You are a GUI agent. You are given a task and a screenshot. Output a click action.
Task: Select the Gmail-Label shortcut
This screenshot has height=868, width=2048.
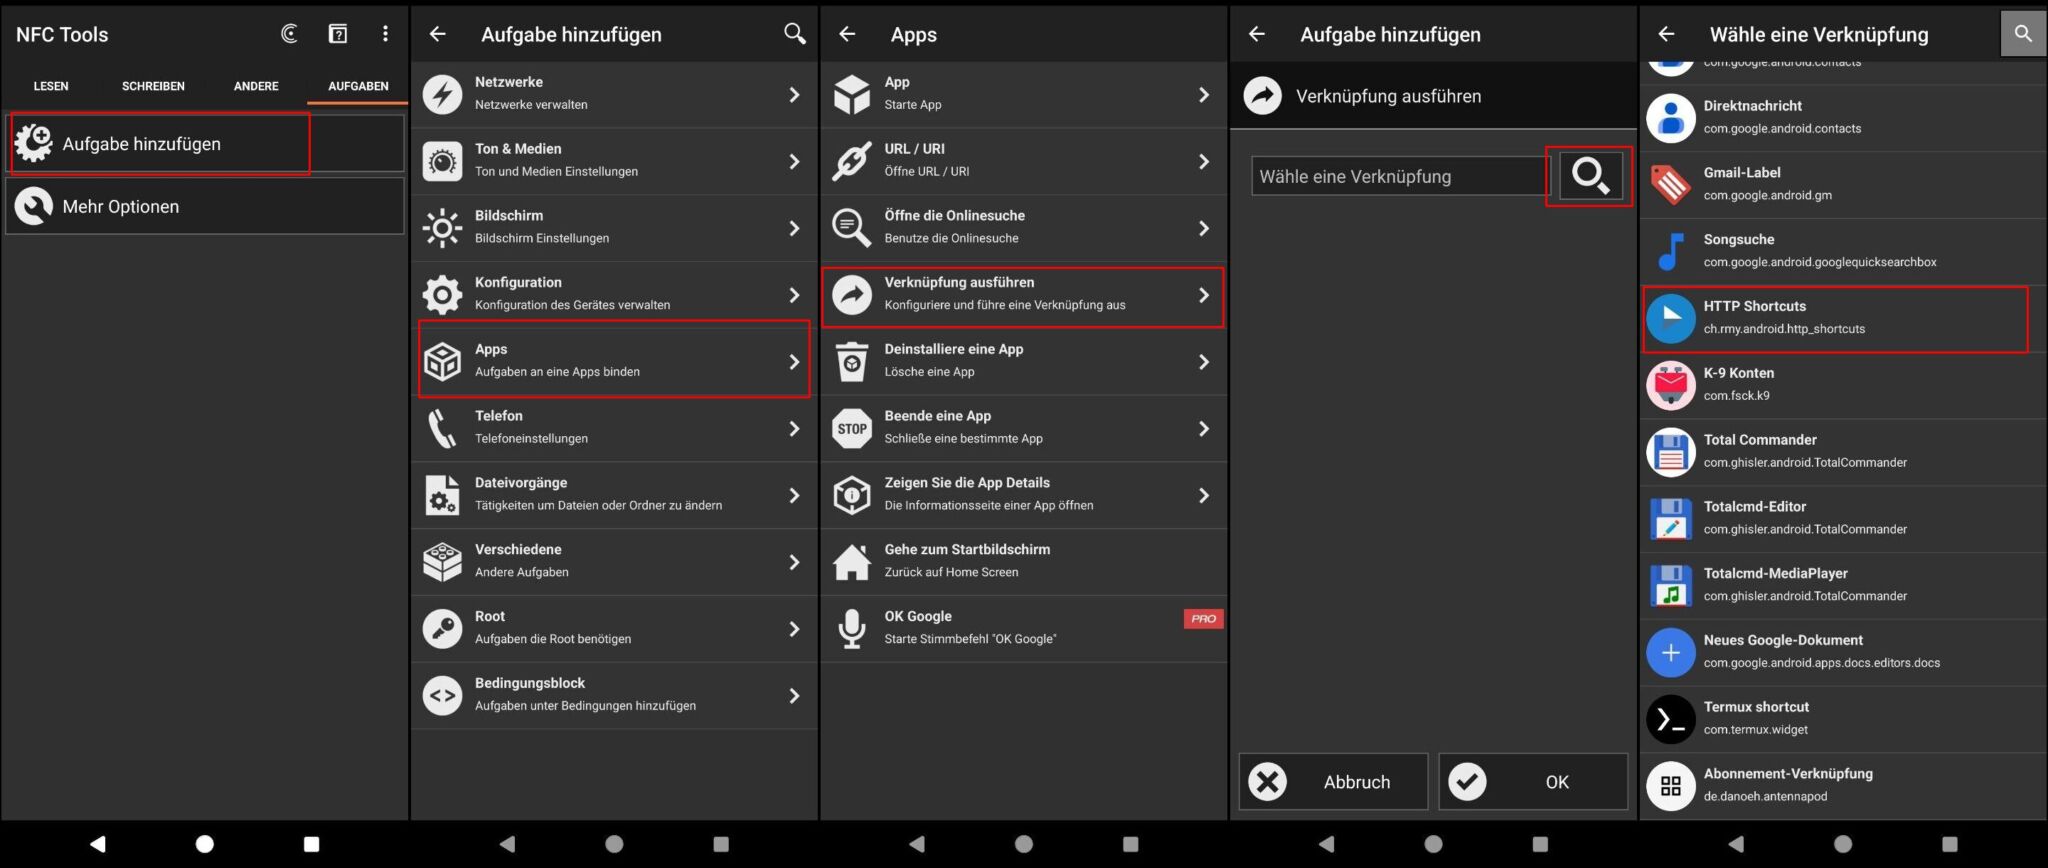tap(1843, 184)
